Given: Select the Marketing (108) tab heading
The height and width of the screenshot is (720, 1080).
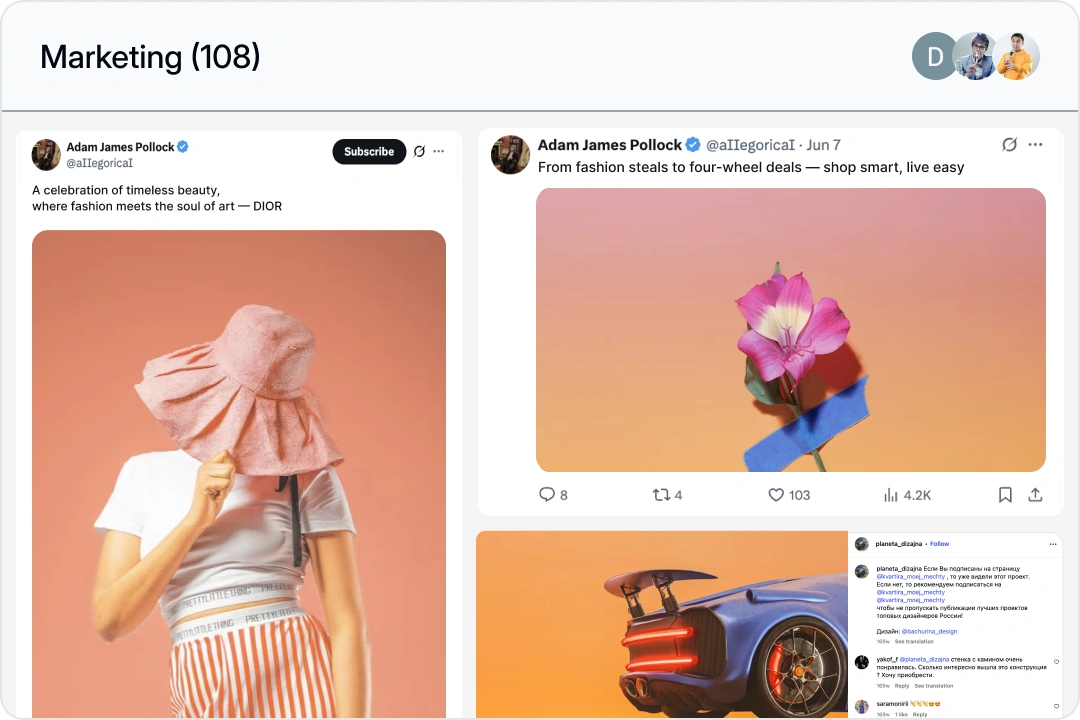Looking at the screenshot, I should point(149,57).
